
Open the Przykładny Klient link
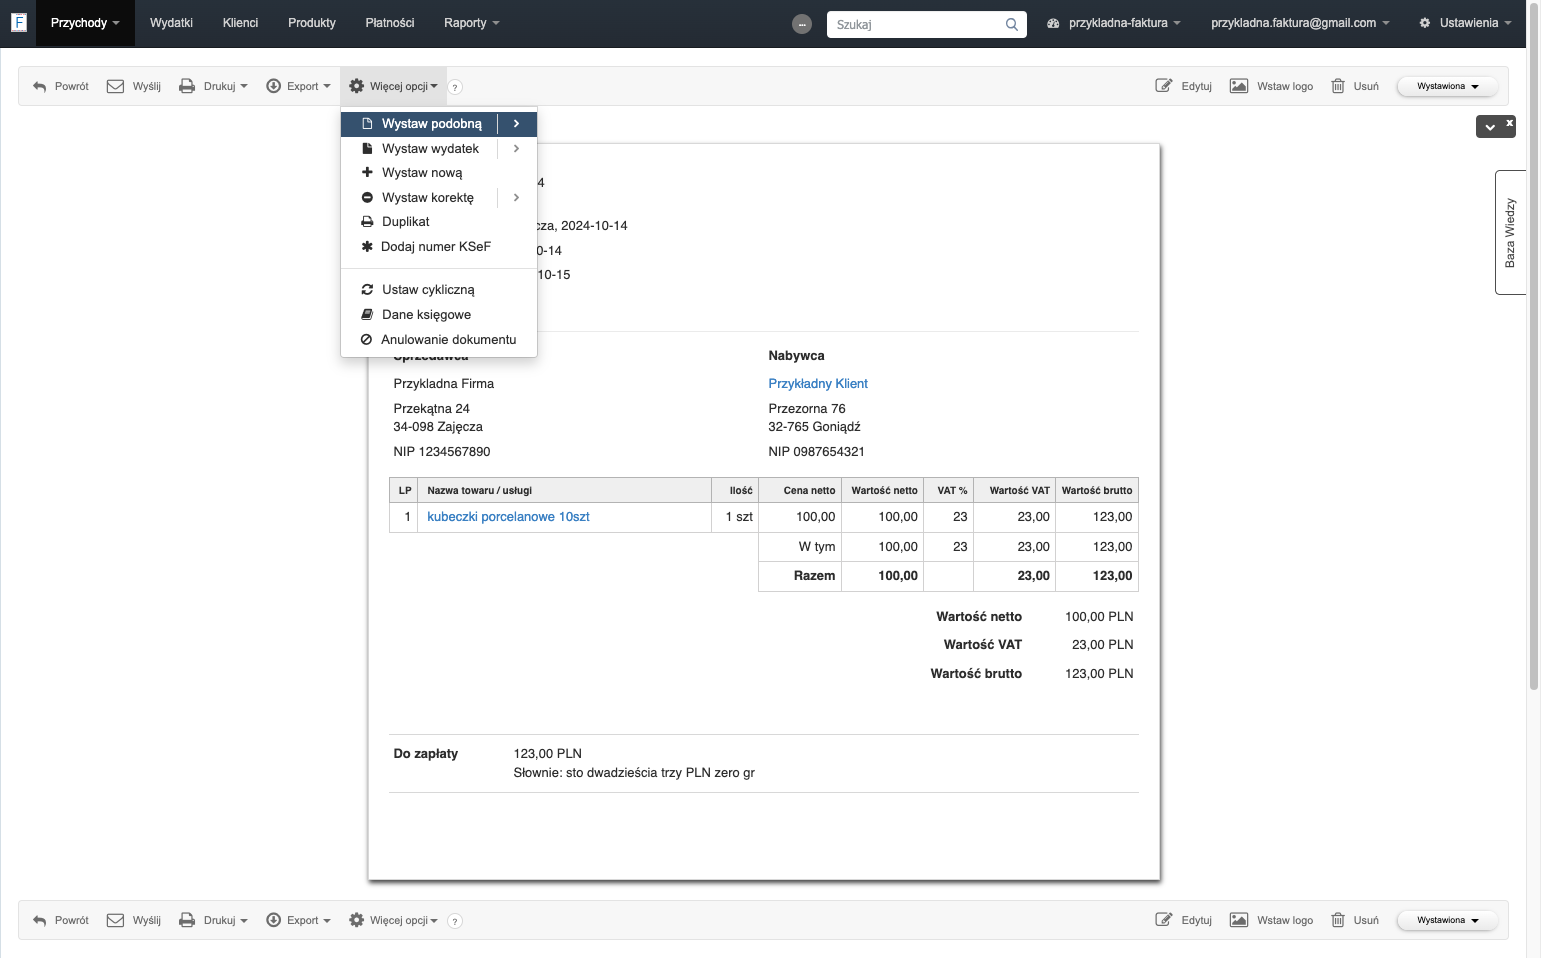[x=818, y=384]
